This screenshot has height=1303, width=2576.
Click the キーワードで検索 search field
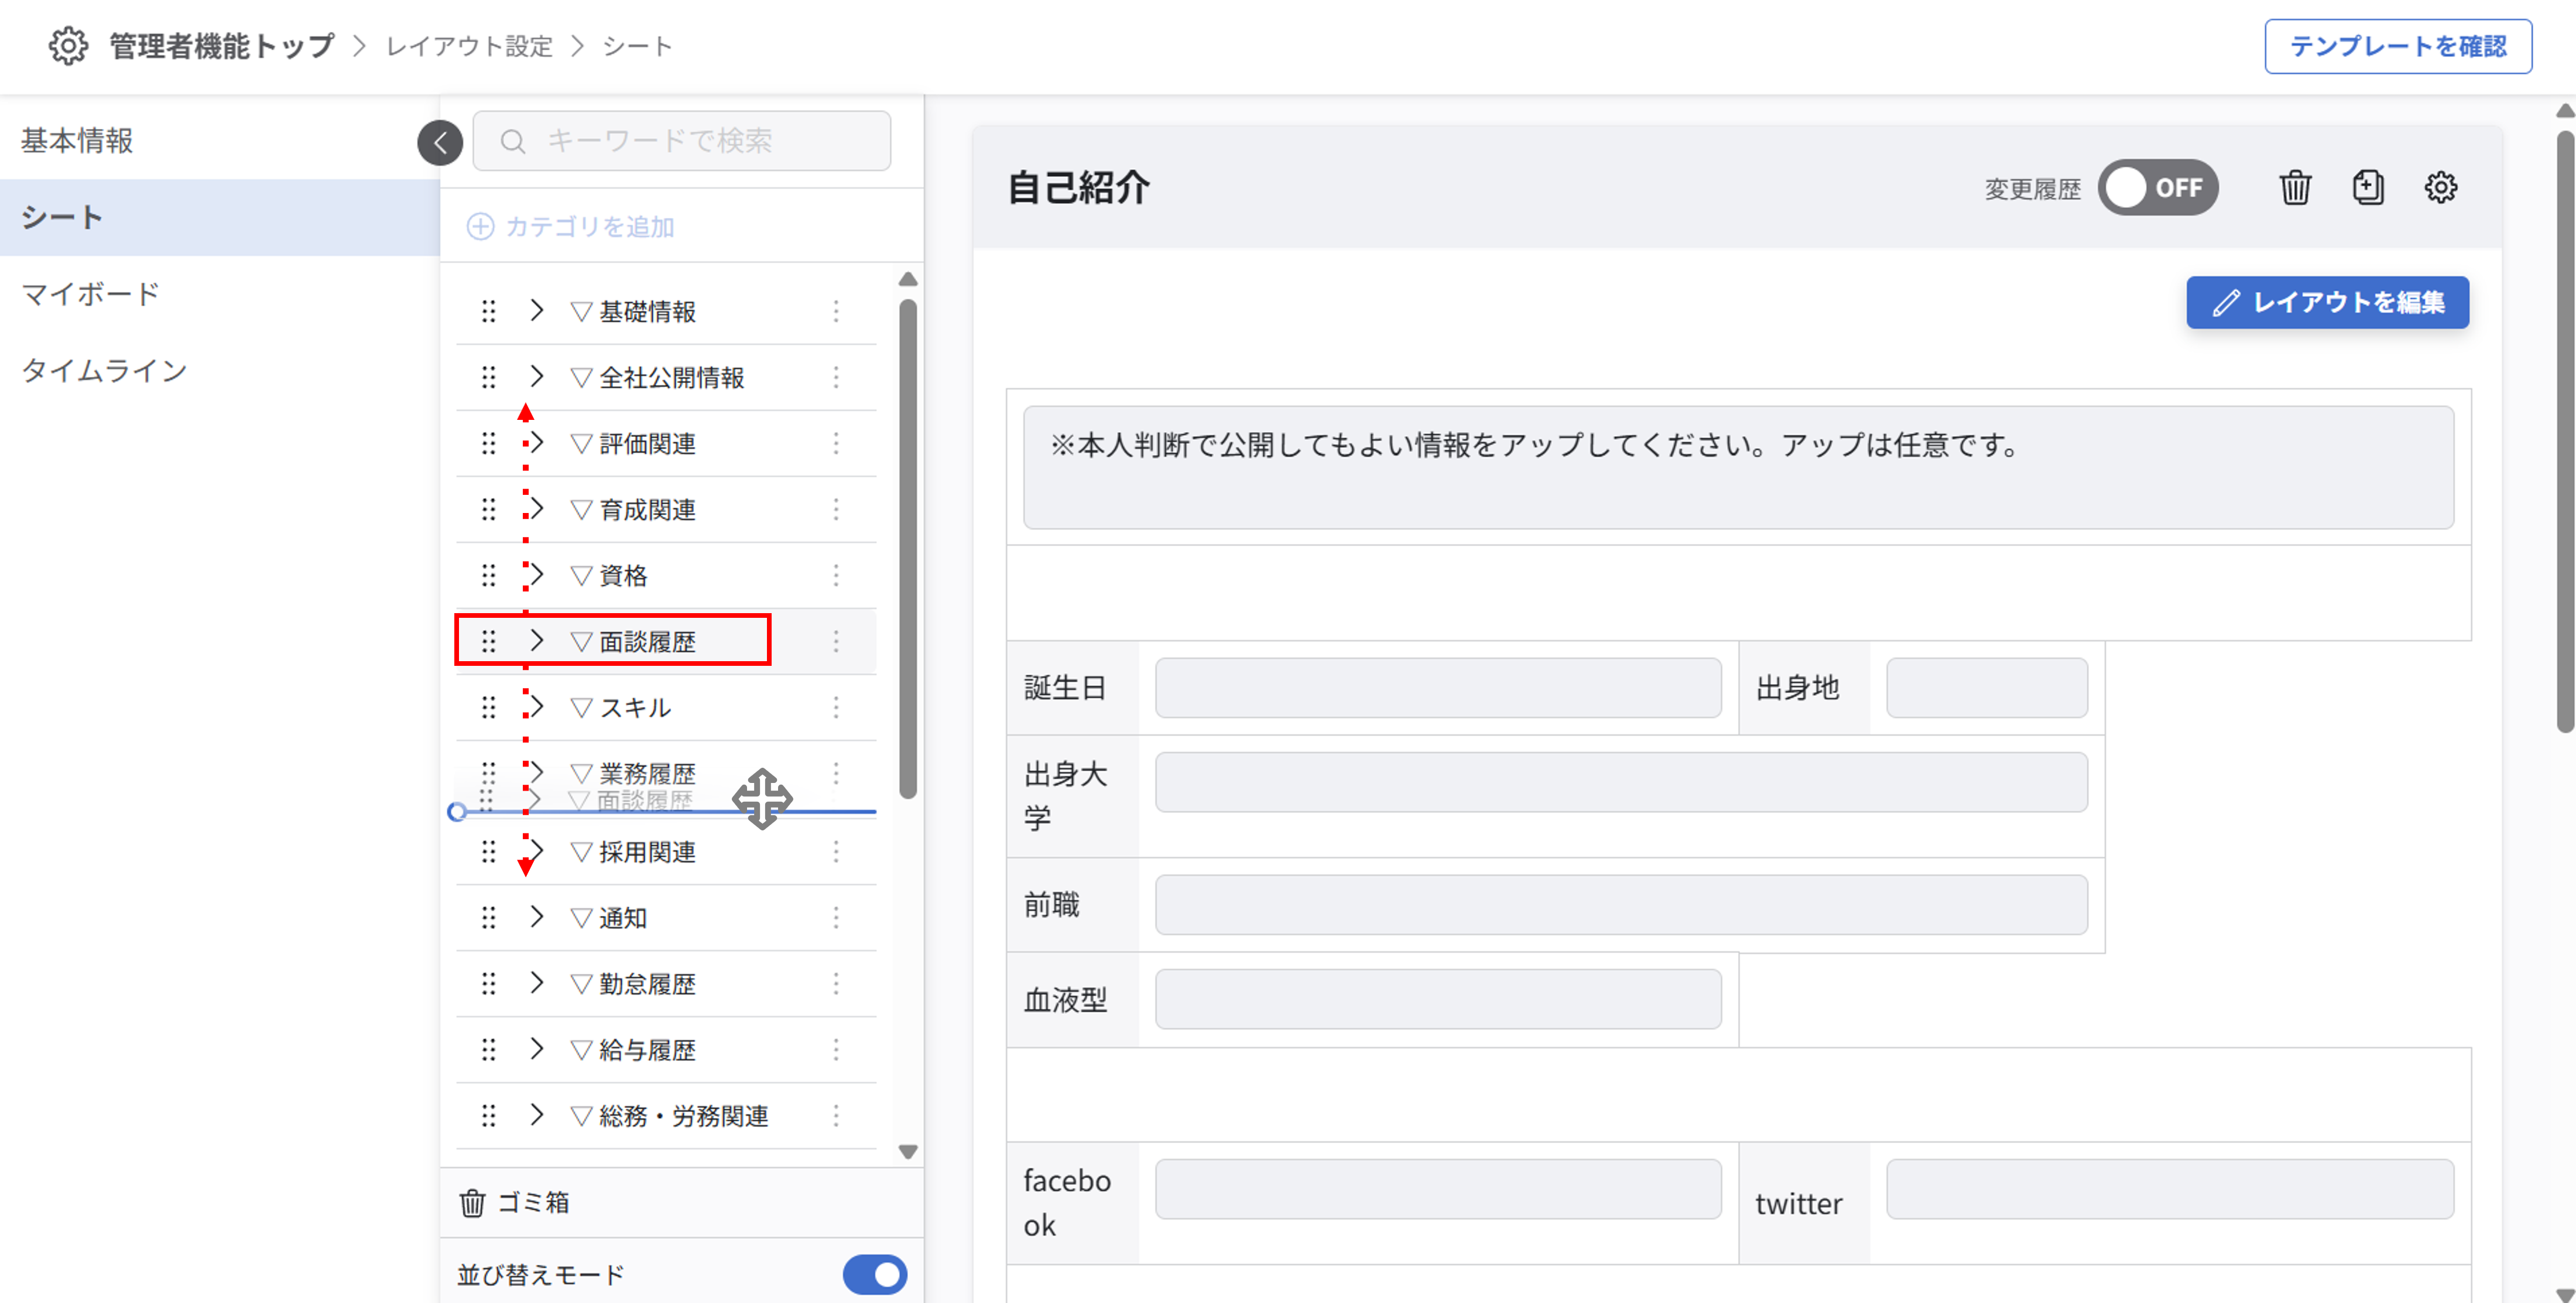(x=681, y=141)
